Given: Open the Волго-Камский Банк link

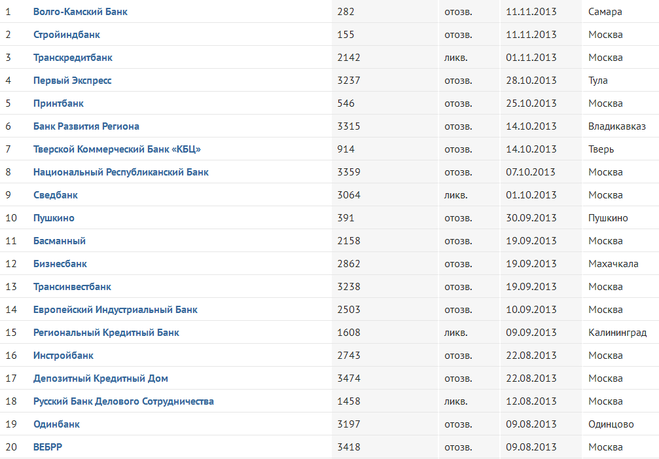Looking at the screenshot, I should tap(80, 12).
